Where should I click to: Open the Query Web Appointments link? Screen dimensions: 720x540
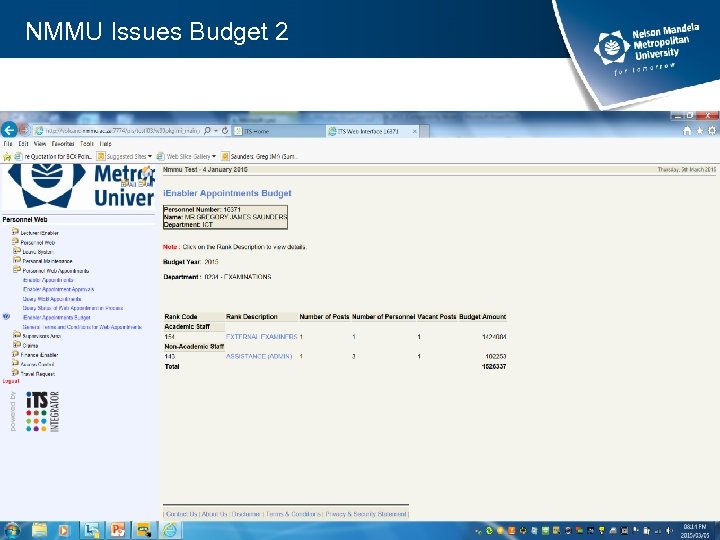52,299
